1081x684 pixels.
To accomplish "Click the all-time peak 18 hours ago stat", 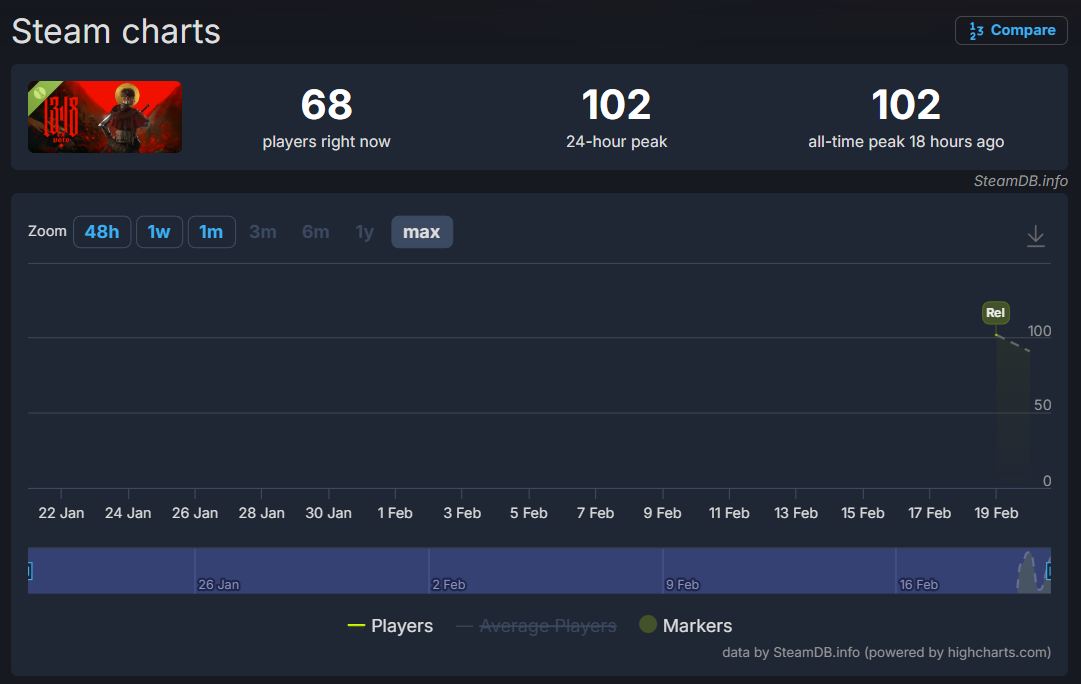I will 906,117.
